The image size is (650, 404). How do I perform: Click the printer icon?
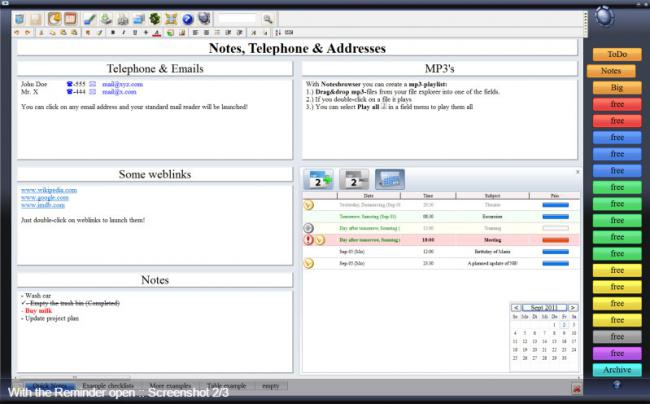123,19
